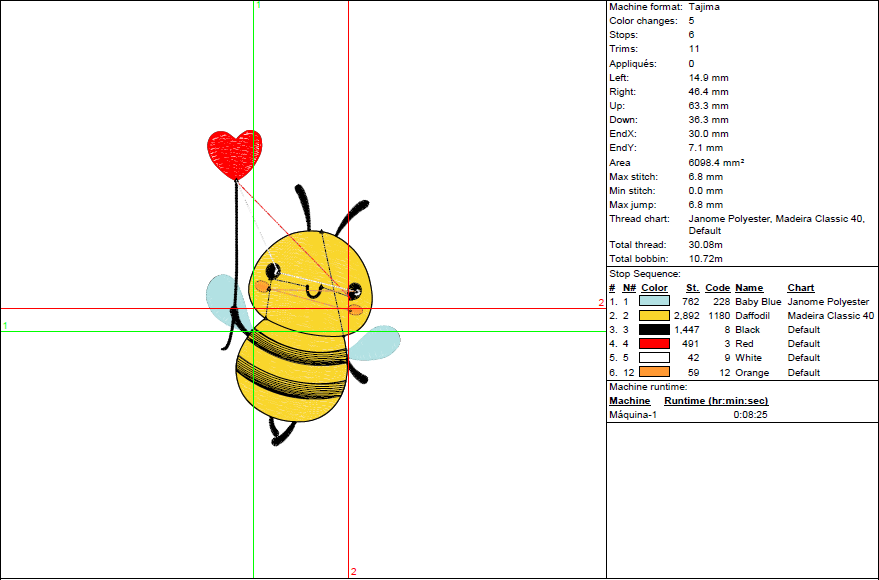The width and height of the screenshot is (879, 580).
Task: Click the St. stitch count column header
Action: 692,288
